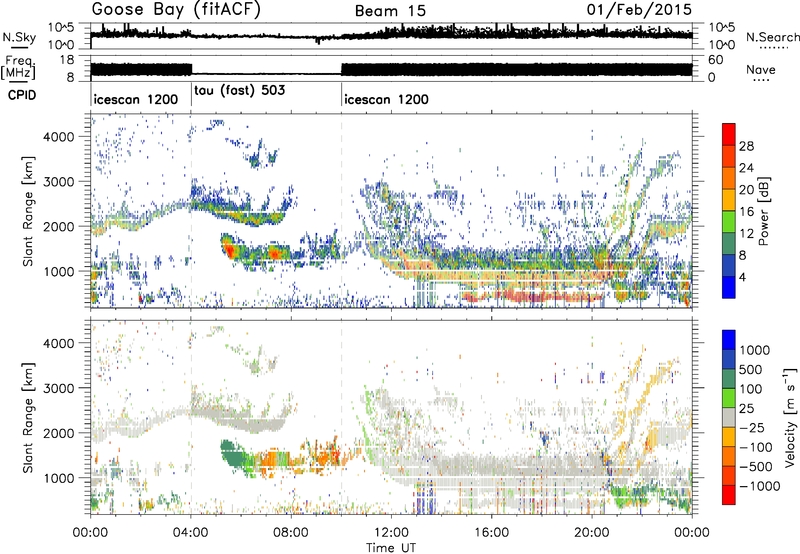Click the '04:00' time tick label
This screenshot has width=800, height=554.
click(191, 533)
